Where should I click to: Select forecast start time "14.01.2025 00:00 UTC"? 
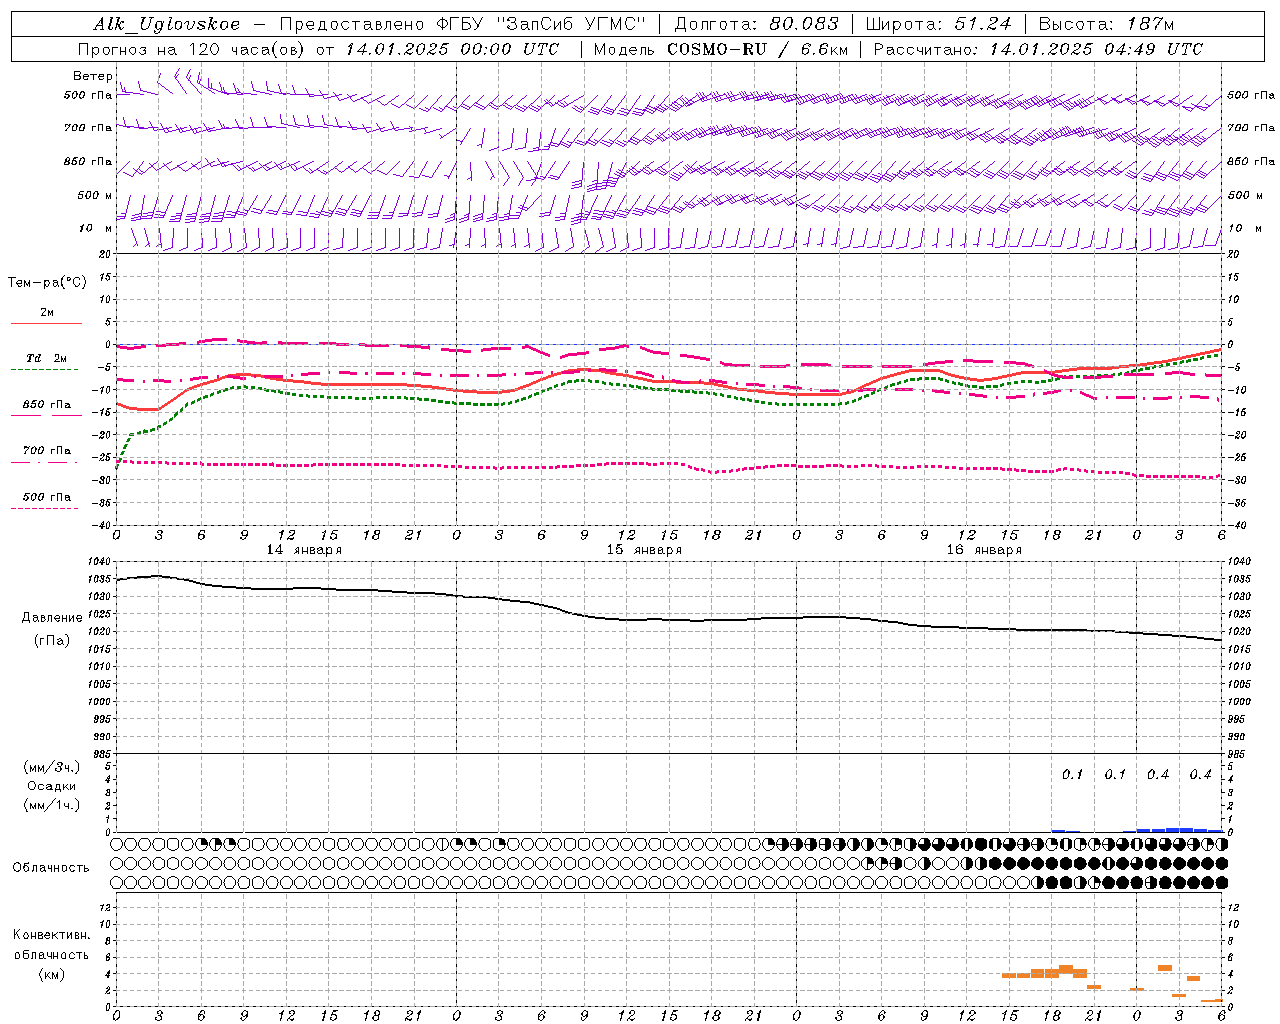click(x=453, y=49)
